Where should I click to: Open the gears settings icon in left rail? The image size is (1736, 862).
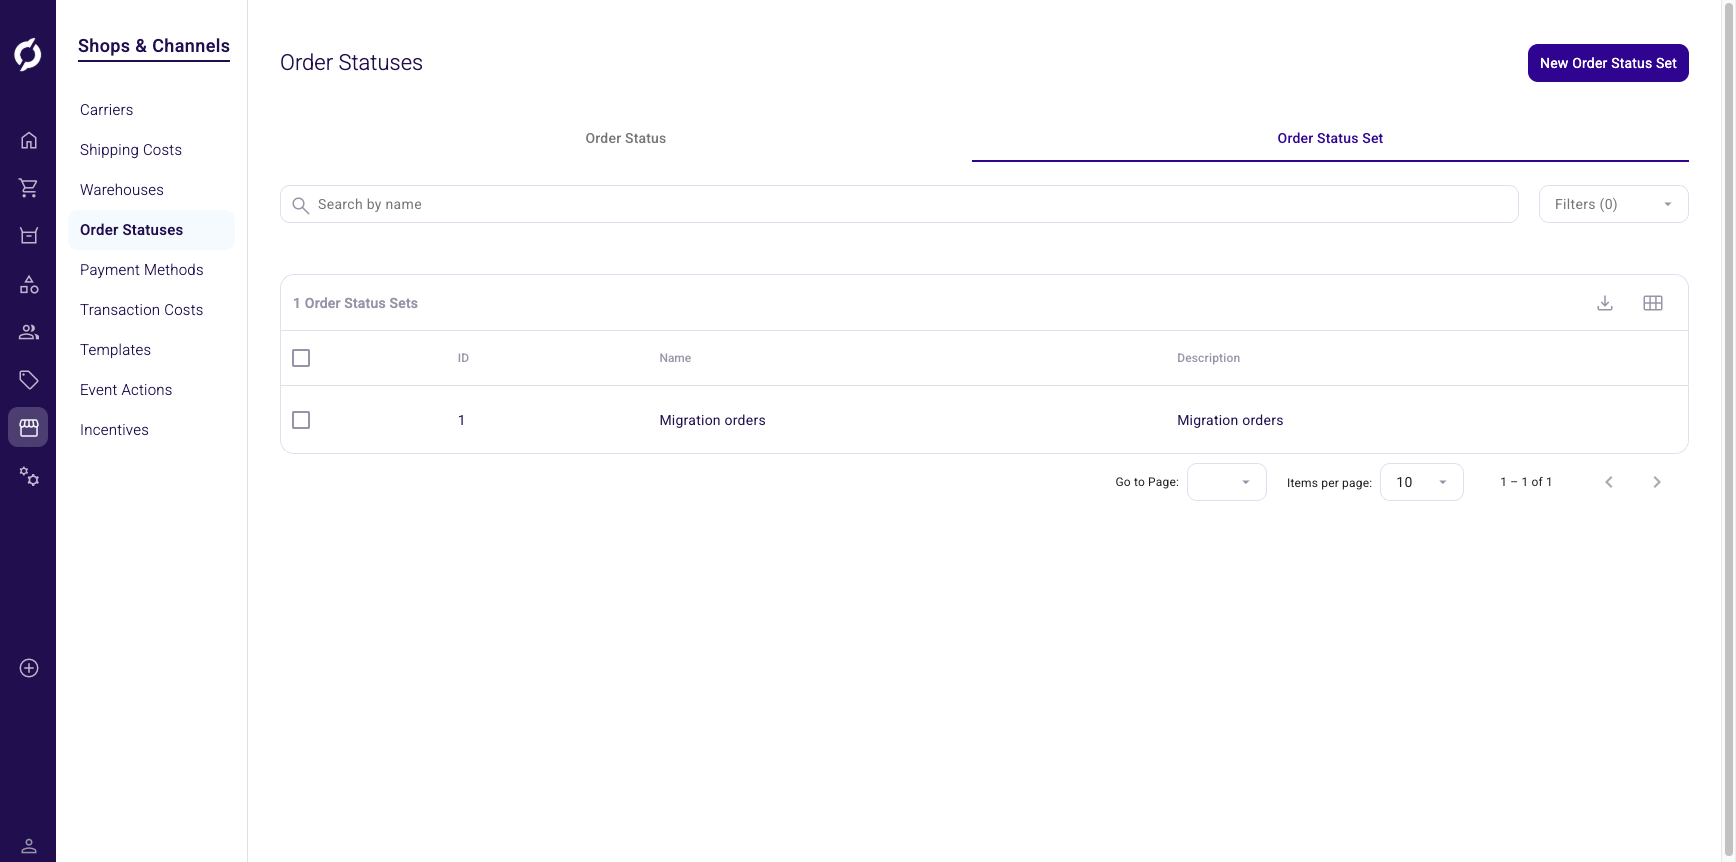[x=29, y=476]
